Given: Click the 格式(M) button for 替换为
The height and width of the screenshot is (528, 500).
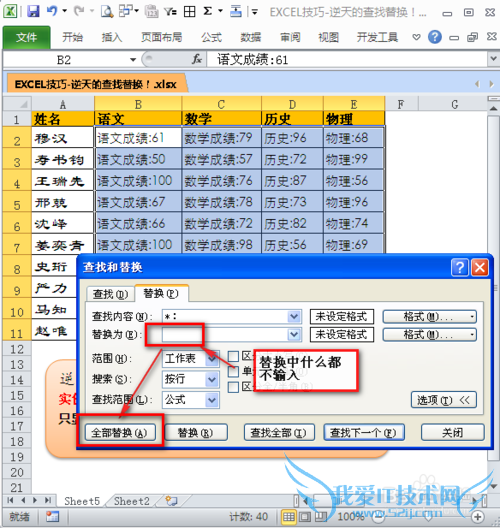Looking at the screenshot, I should pyautogui.click(x=430, y=334).
